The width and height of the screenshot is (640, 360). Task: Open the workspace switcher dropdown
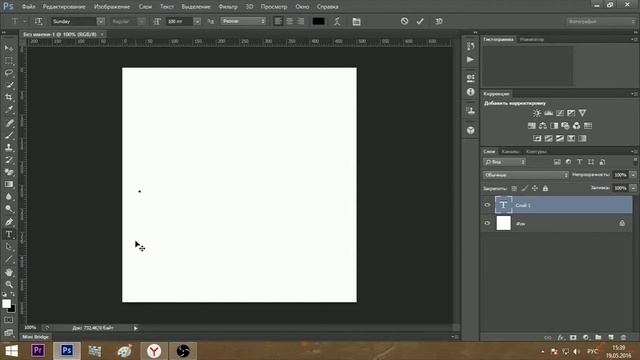(601, 21)
